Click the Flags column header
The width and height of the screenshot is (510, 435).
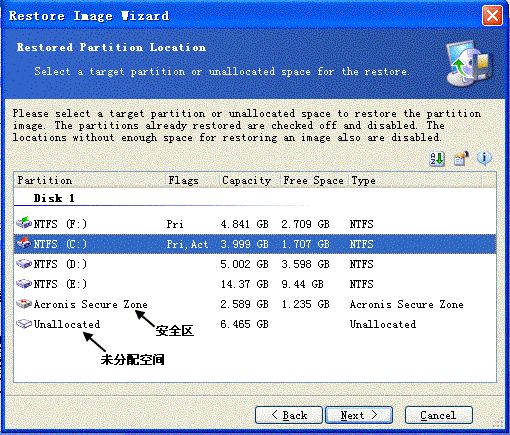pyautogui.click(x=192, y=180)
